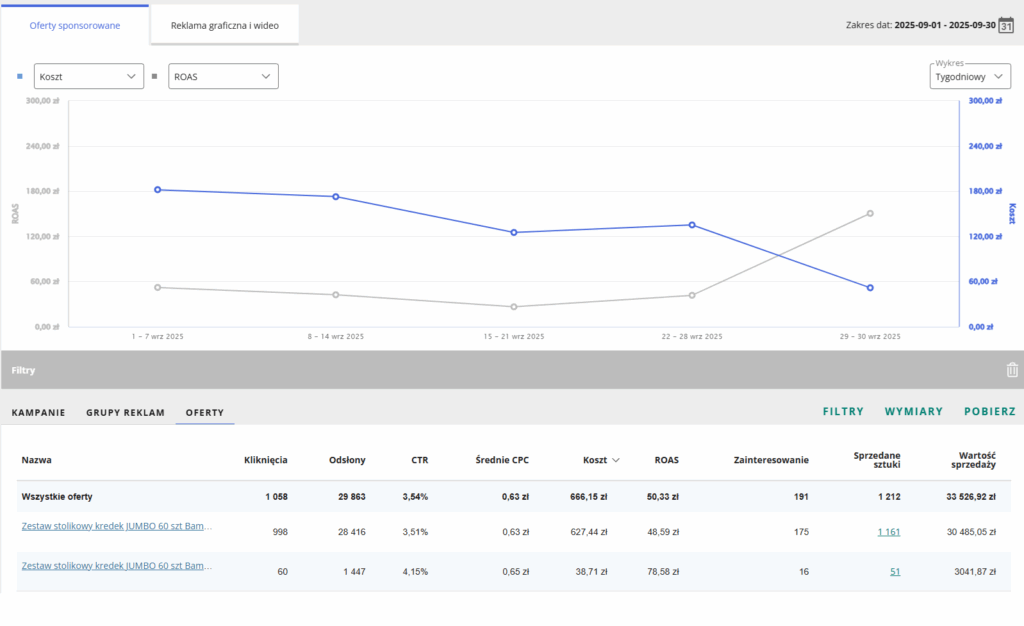The height and width of the screenshot is (626, 1024).
Task: Click the FILTRY button
Action: click(843, 411)
